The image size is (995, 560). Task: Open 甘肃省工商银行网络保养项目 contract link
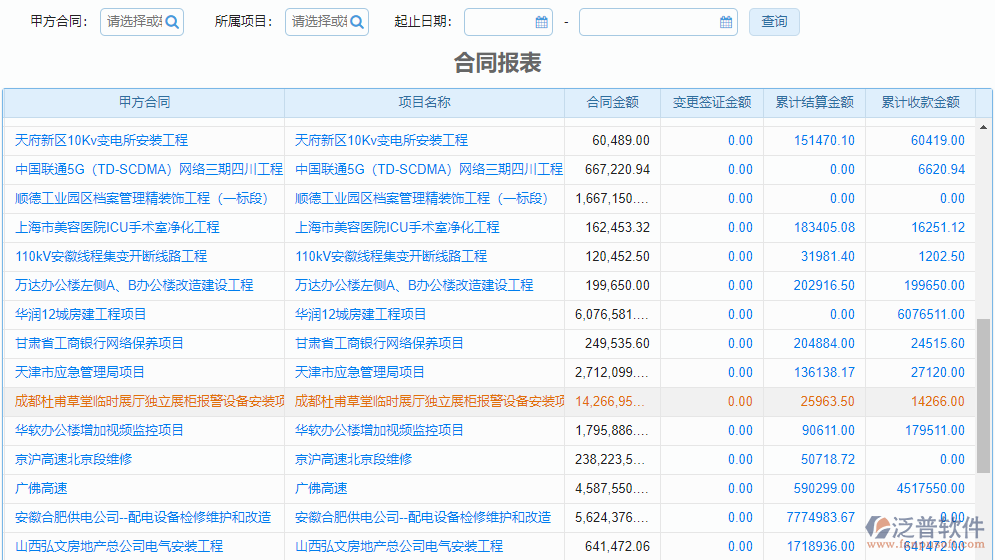[99, 343]
